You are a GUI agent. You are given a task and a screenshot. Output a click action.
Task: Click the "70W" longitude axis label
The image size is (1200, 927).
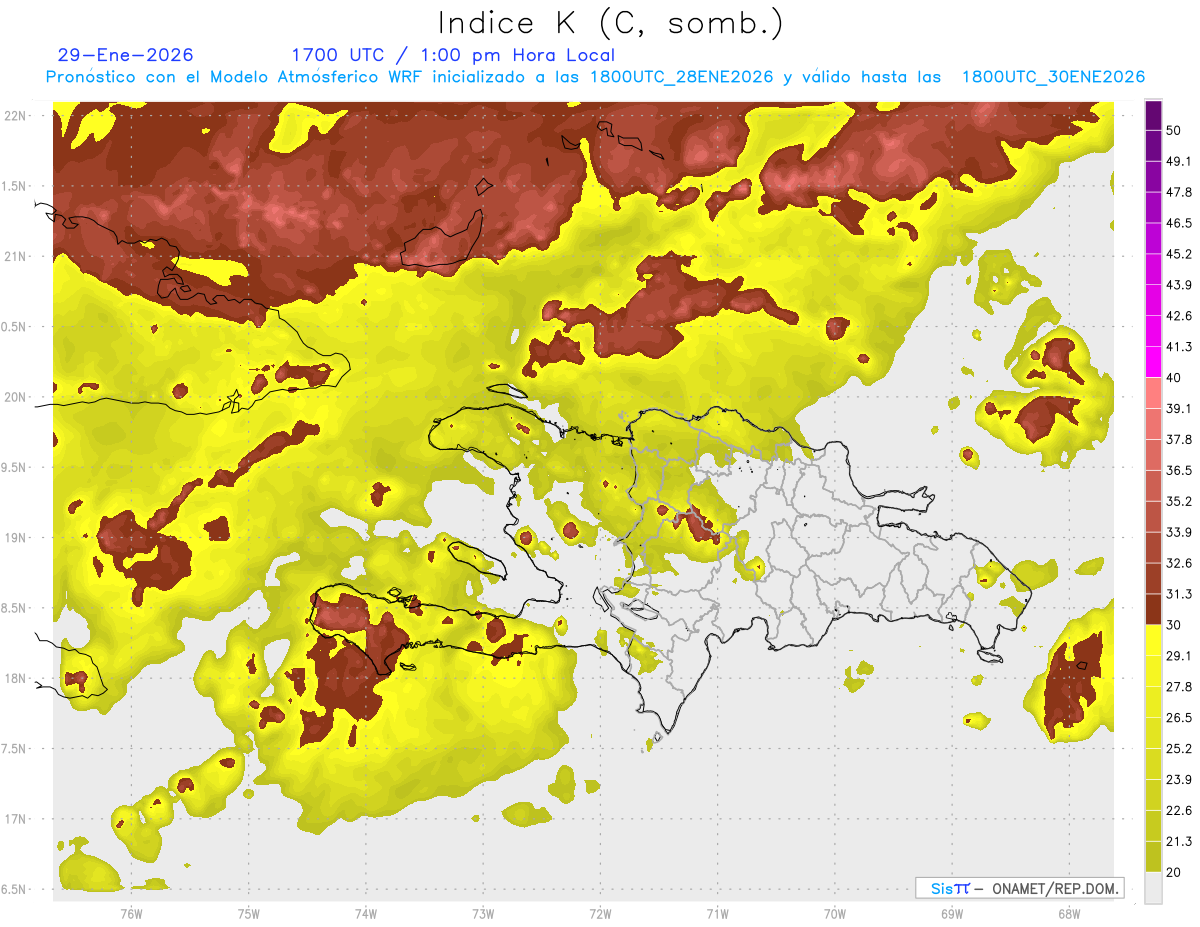[834, 914]
